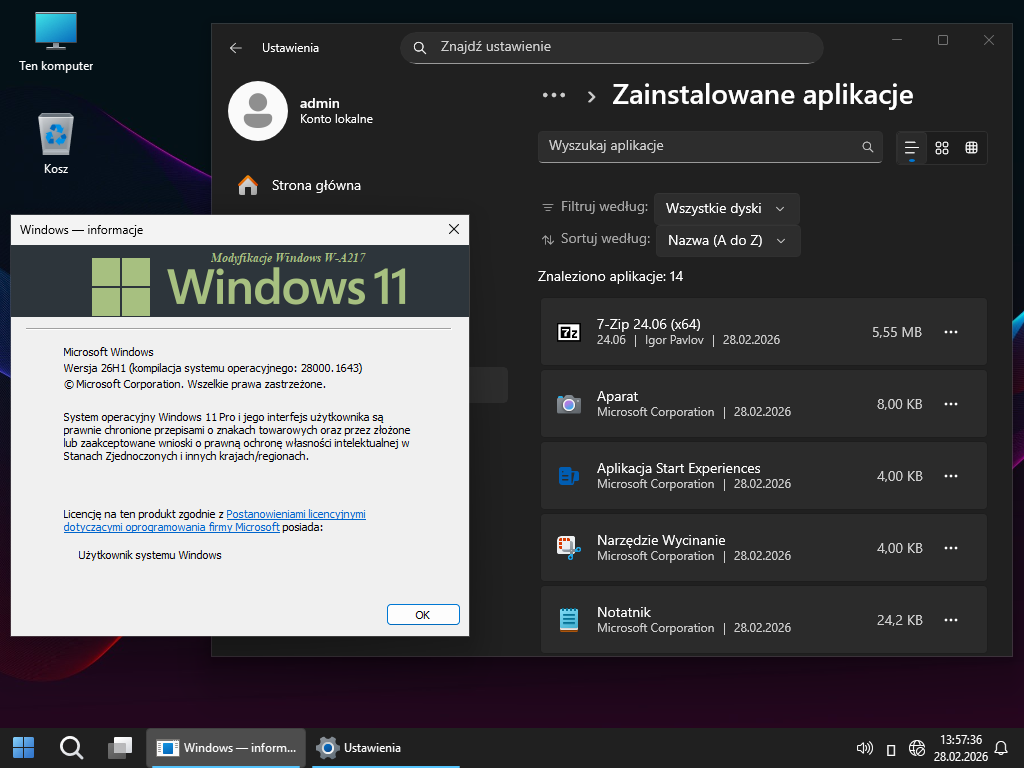Viewport: 1024px width, 768px height.
Task: Open more options for 7-Zip 24.06
Action: click(x=951, y=332)
